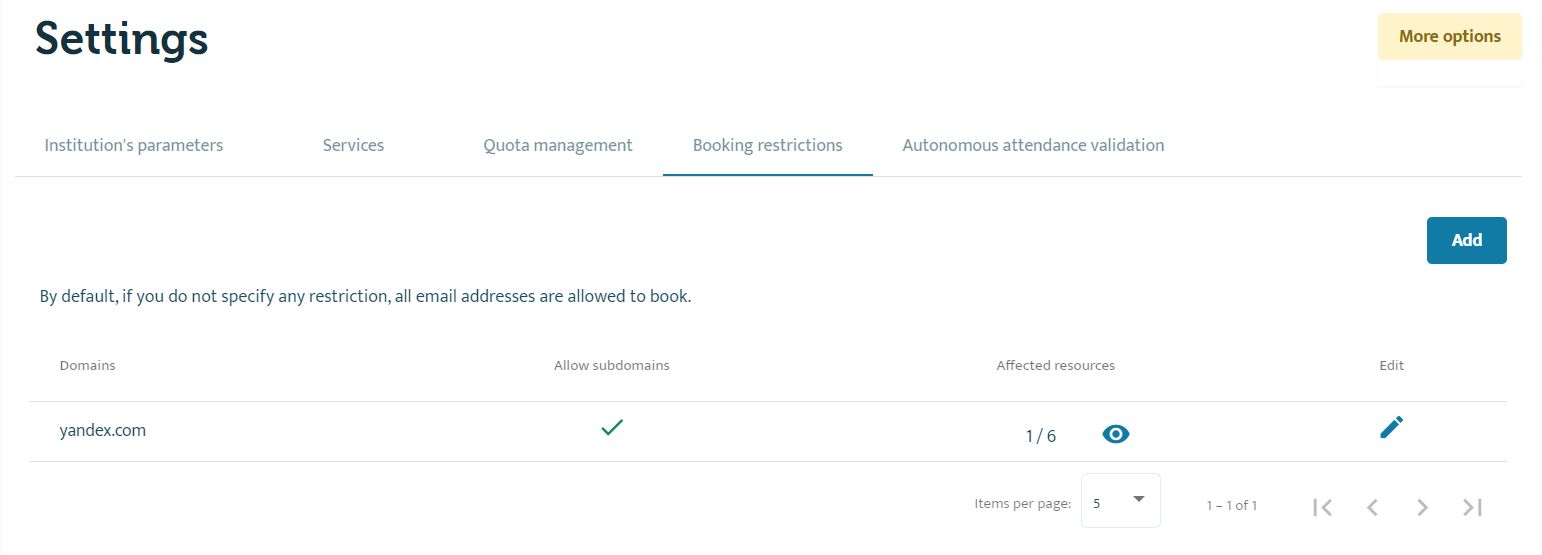
Task: Click the pencil edit icon for yandex.com
Action: click(x=1391, y=428)
